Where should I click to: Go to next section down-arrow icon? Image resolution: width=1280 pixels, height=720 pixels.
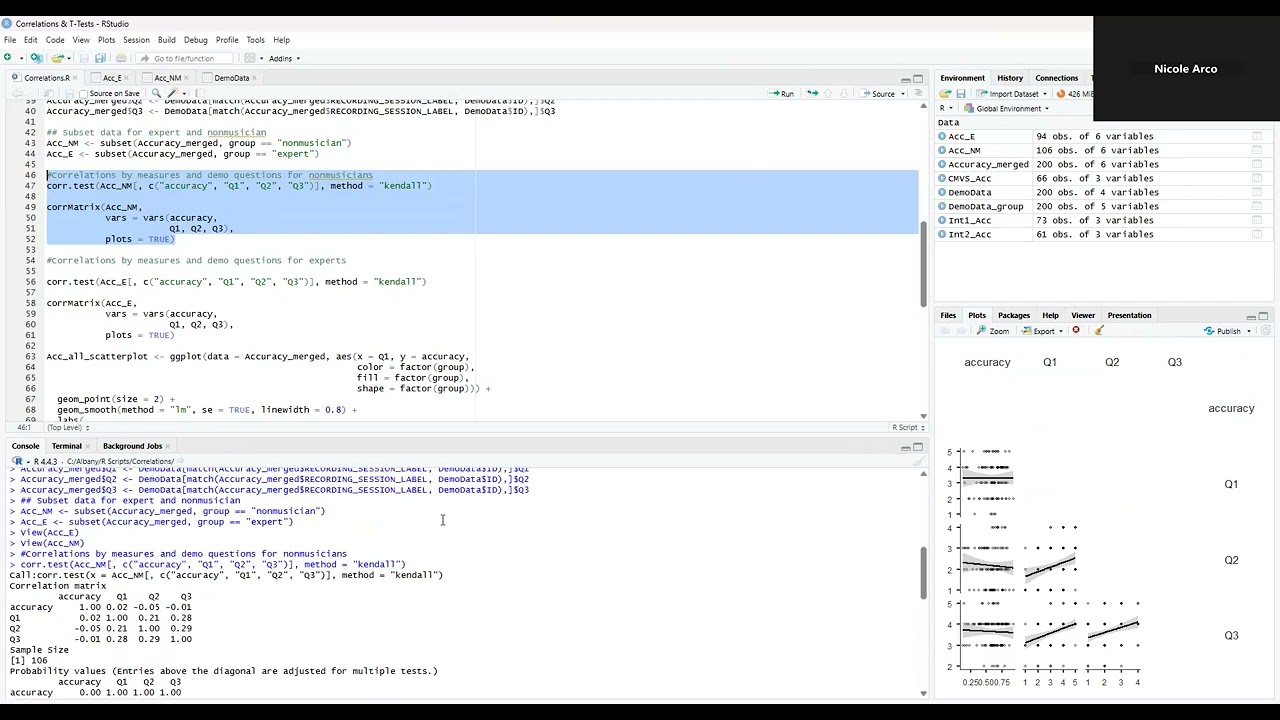tap(843, 93)
